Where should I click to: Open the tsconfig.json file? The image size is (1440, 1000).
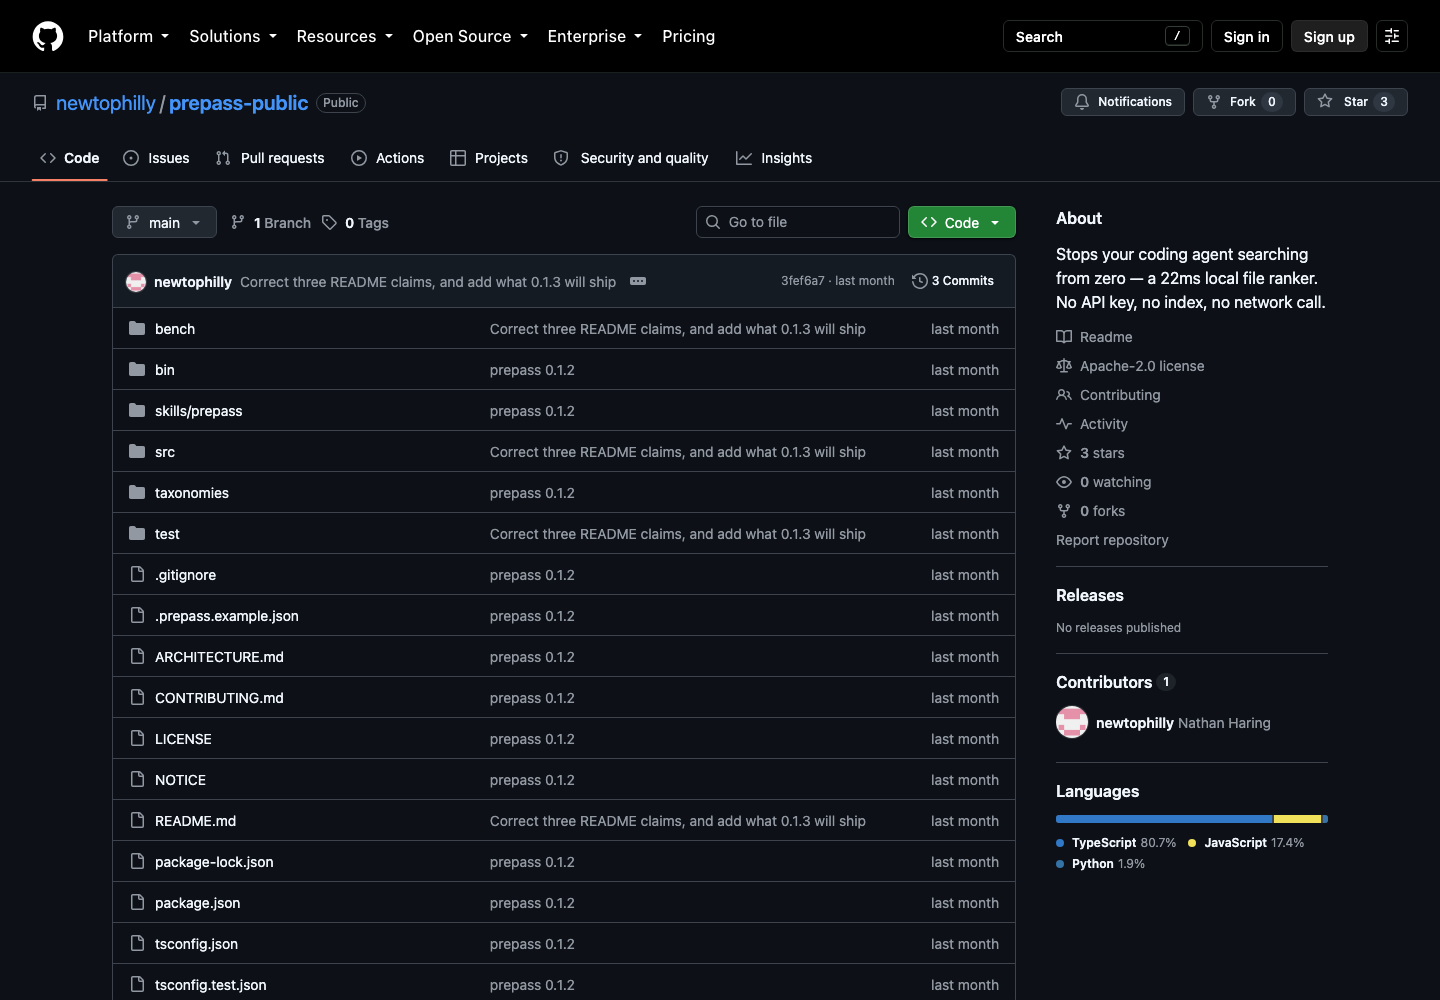click(x=196, y=944)
